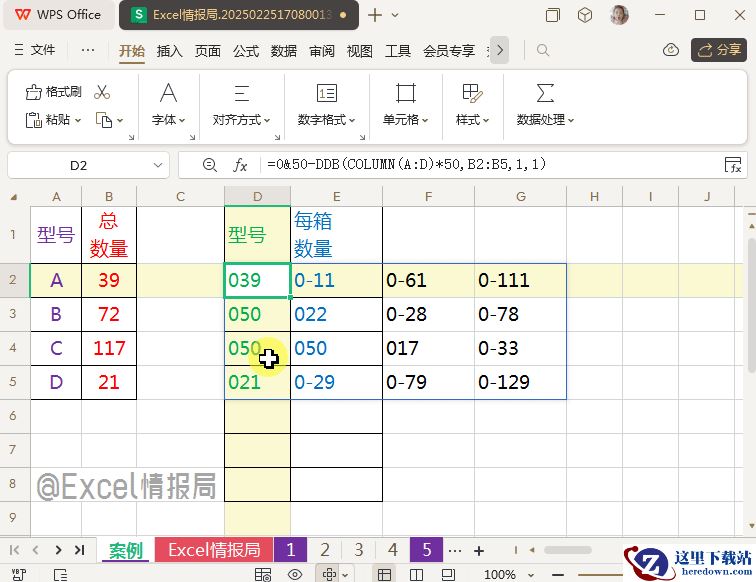Click the Paste clipboard icon

coord(33,120)
